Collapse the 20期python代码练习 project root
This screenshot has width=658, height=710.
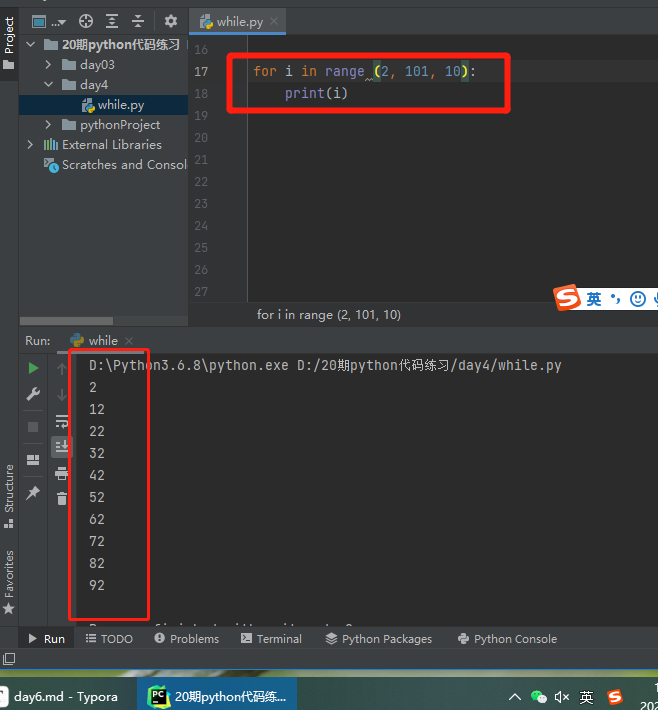click(x=31, y=45)
